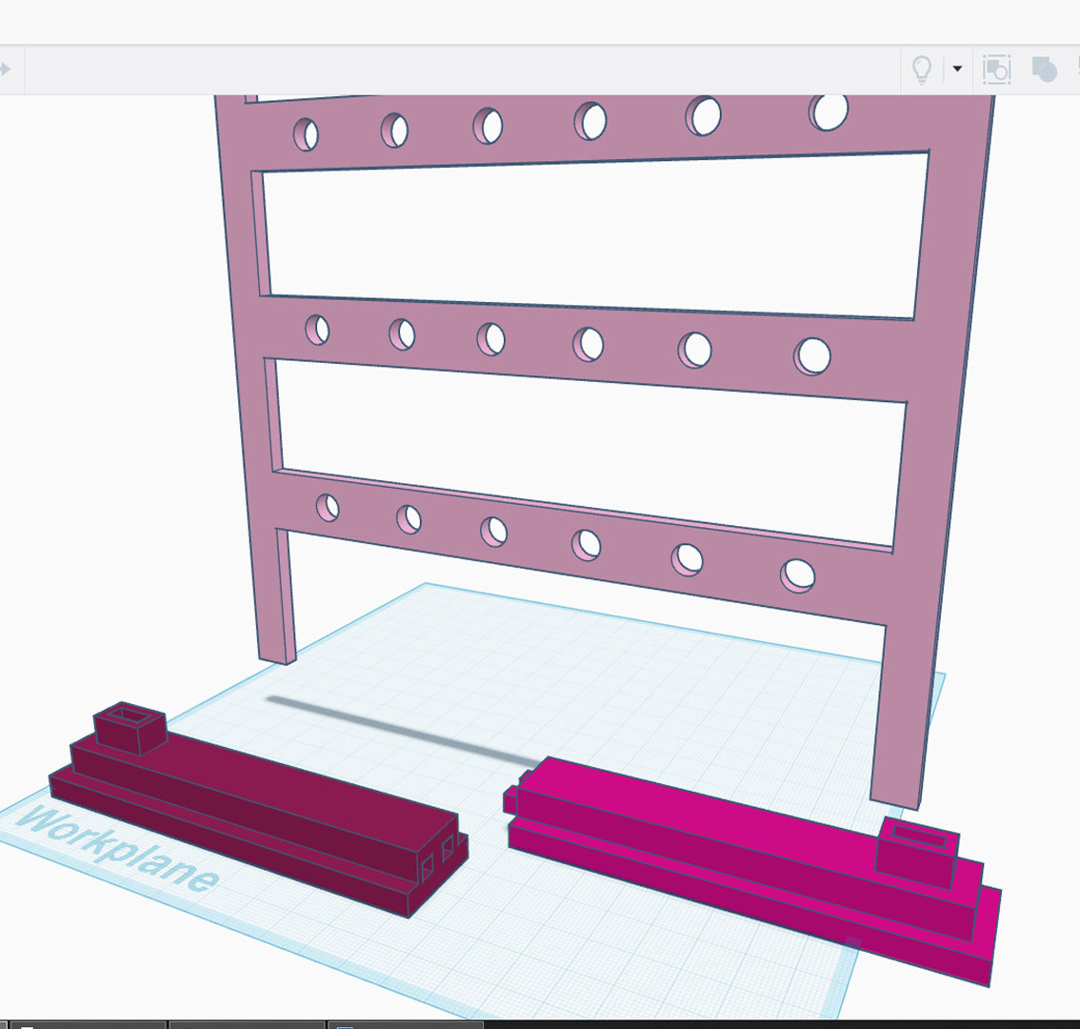
Task: Select the square socket on the magenta base
Action: click(917, 848)
